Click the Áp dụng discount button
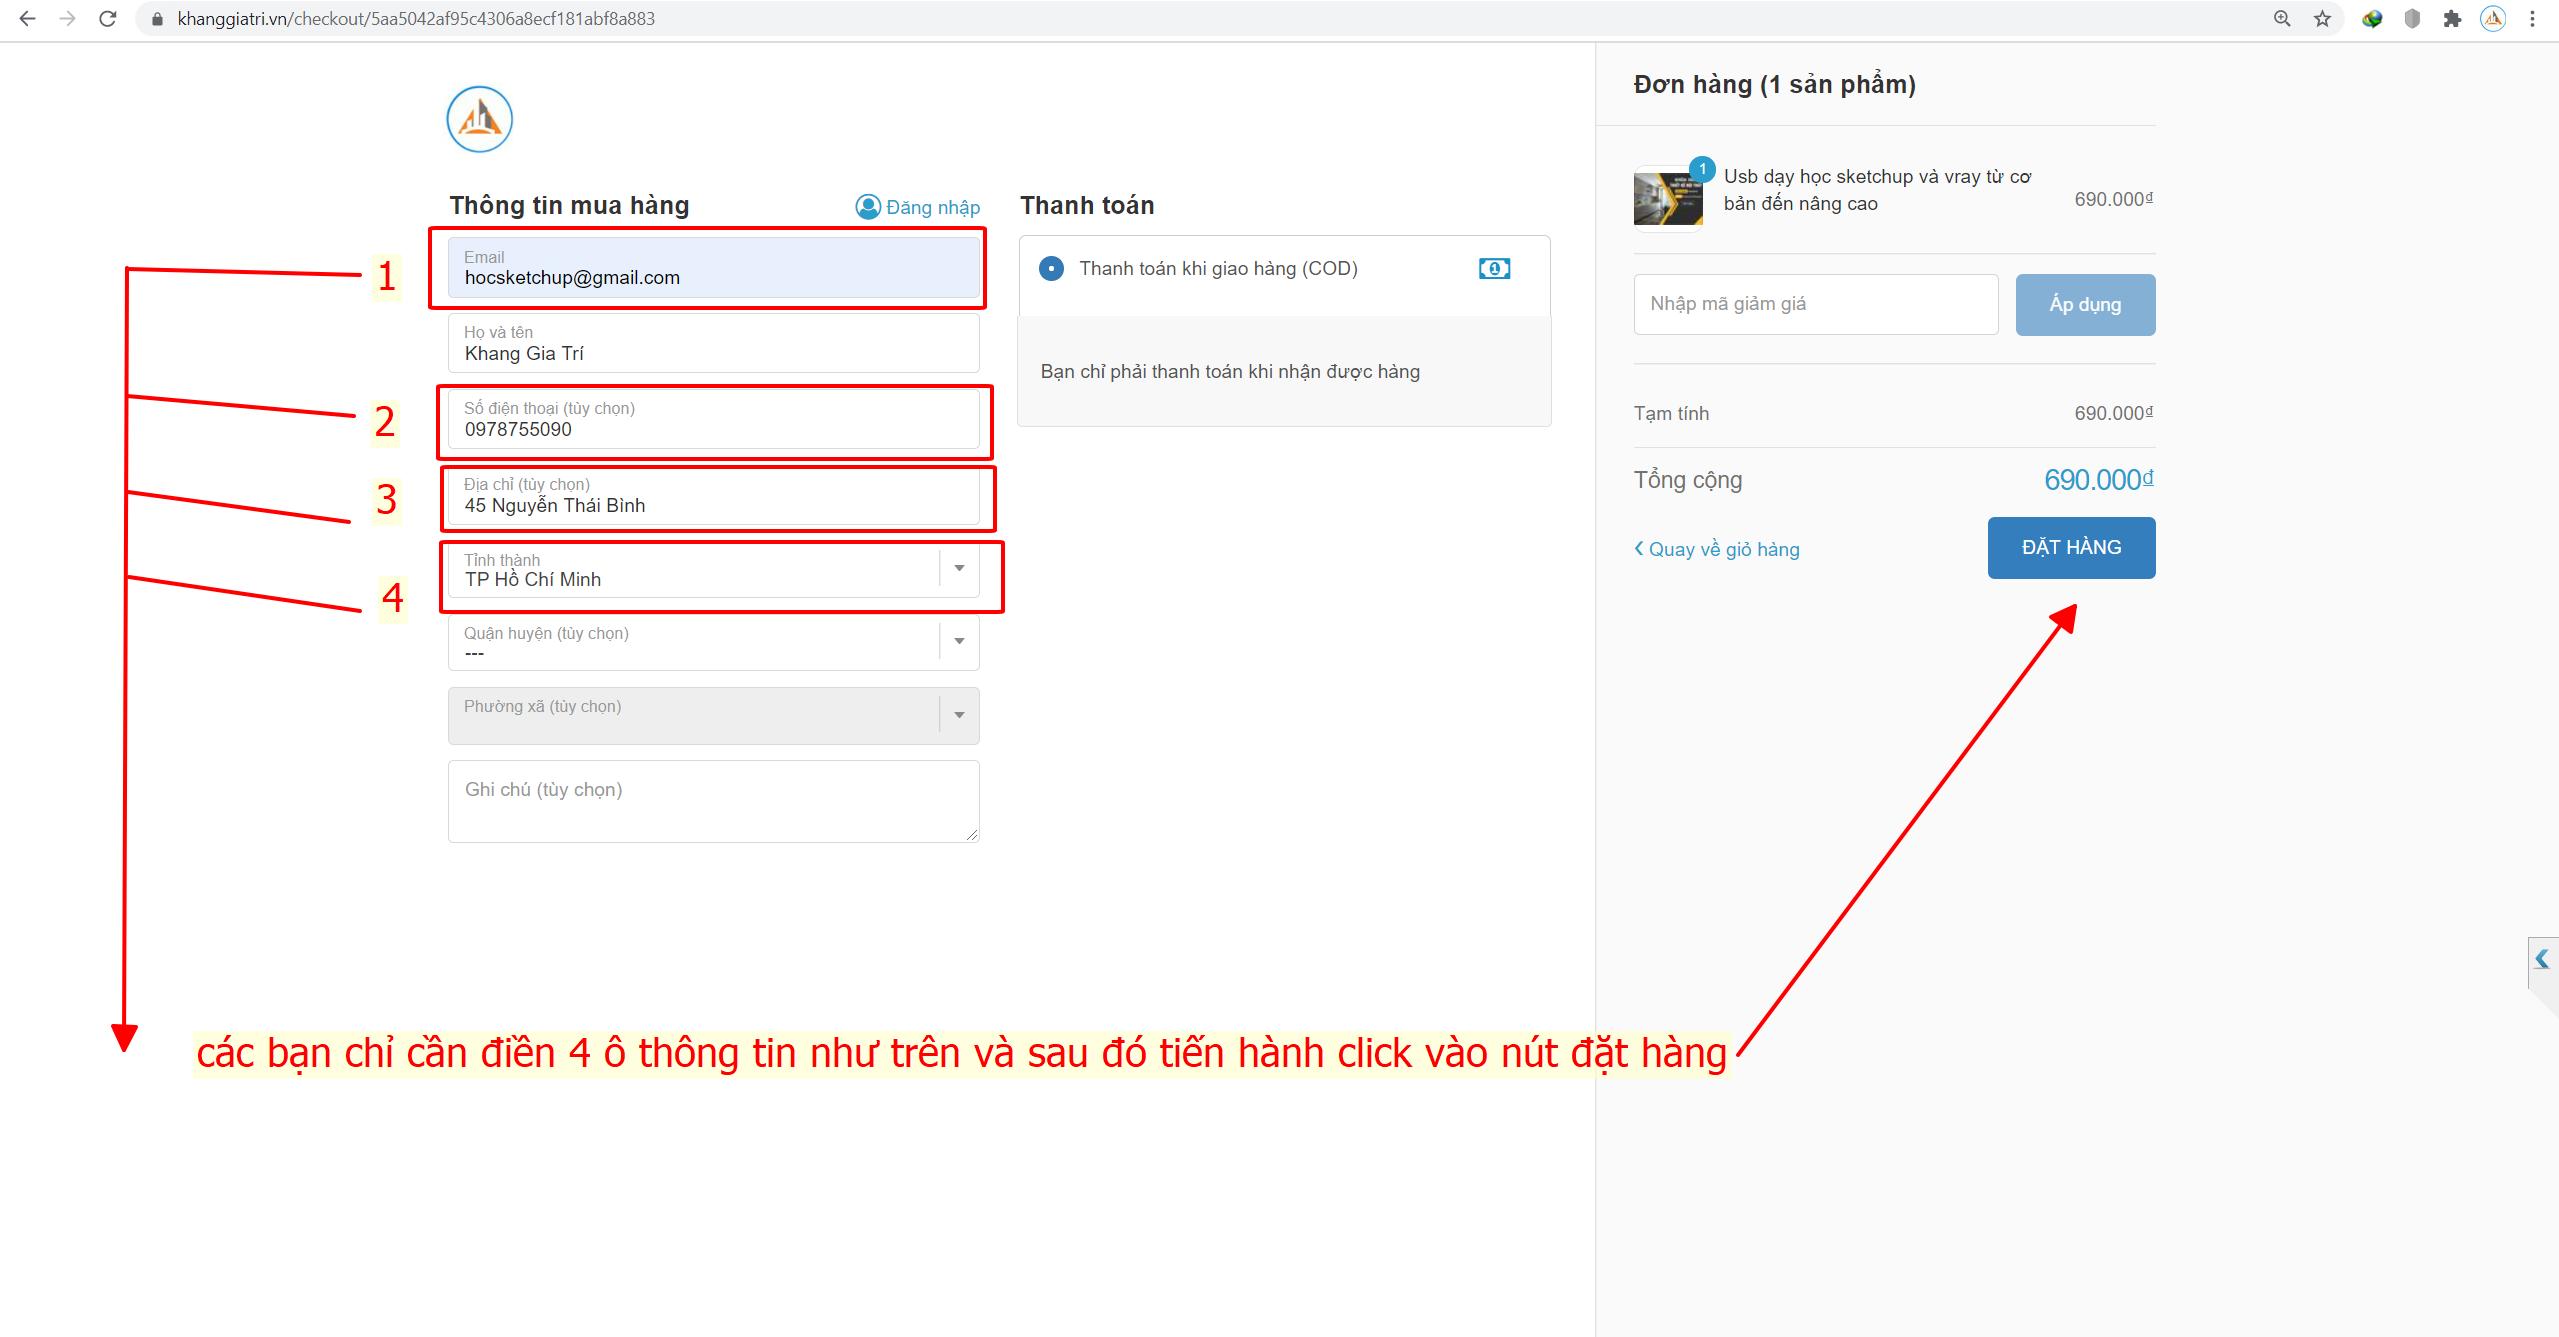The width and height of the screenshot is (2559, 1337). pos(2084,304)
